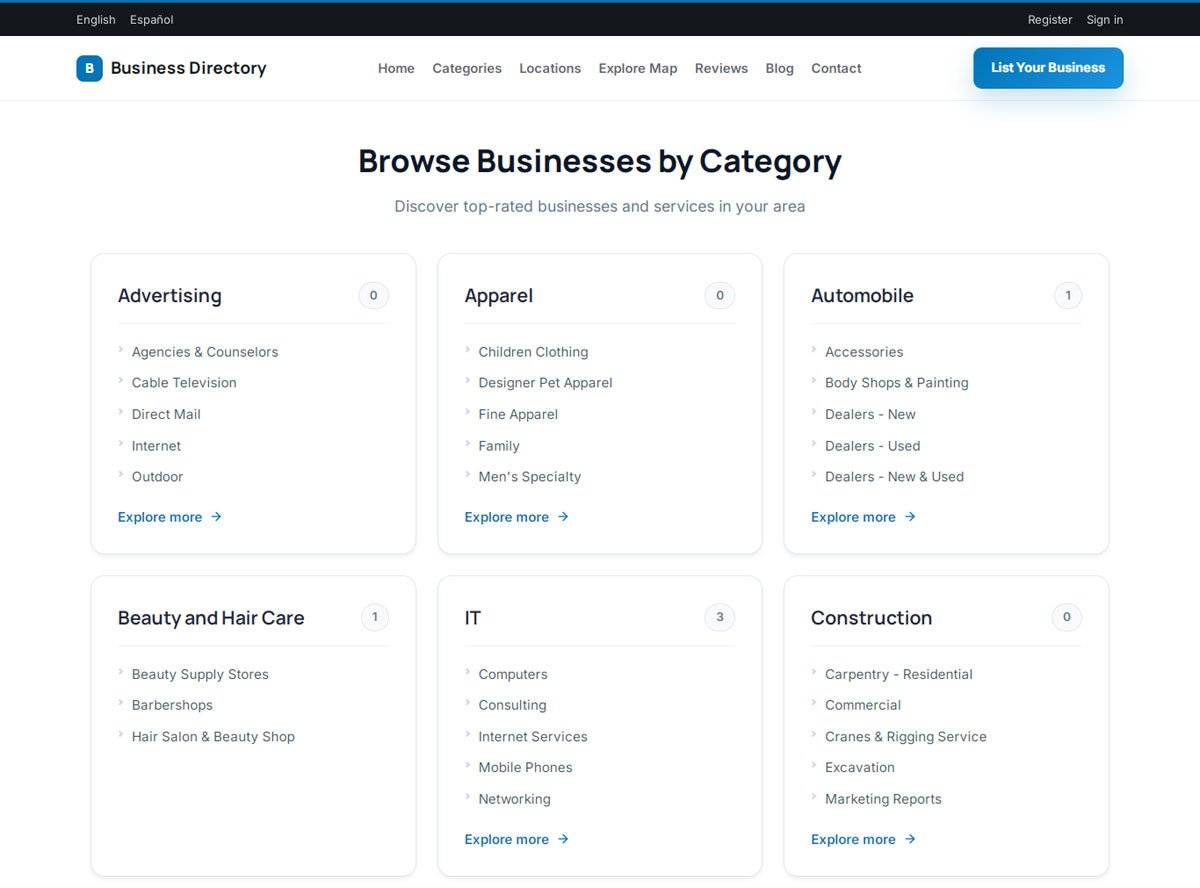Open the Contact menu item
1200x888 pixels.
click(x=836, y=68)
